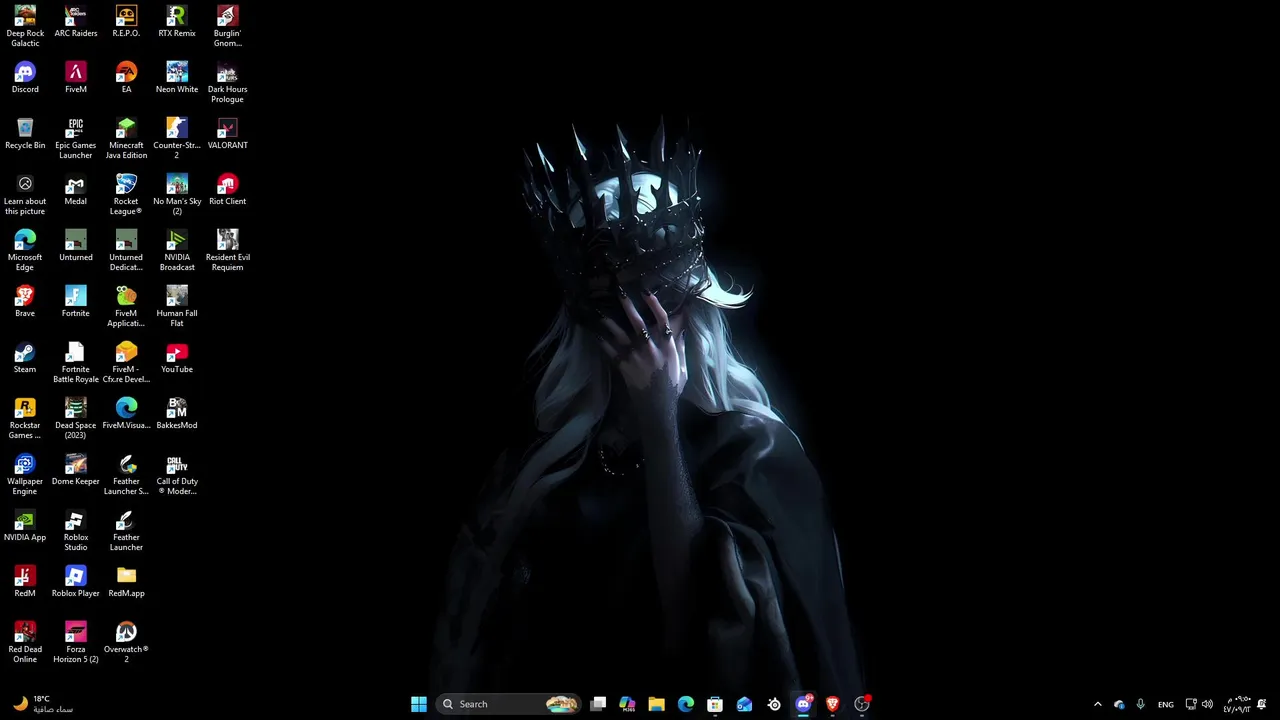This screenshot has width=1280, height=720.
Task: Select the Recycle Bin icon
Action: tap(25, 134)
